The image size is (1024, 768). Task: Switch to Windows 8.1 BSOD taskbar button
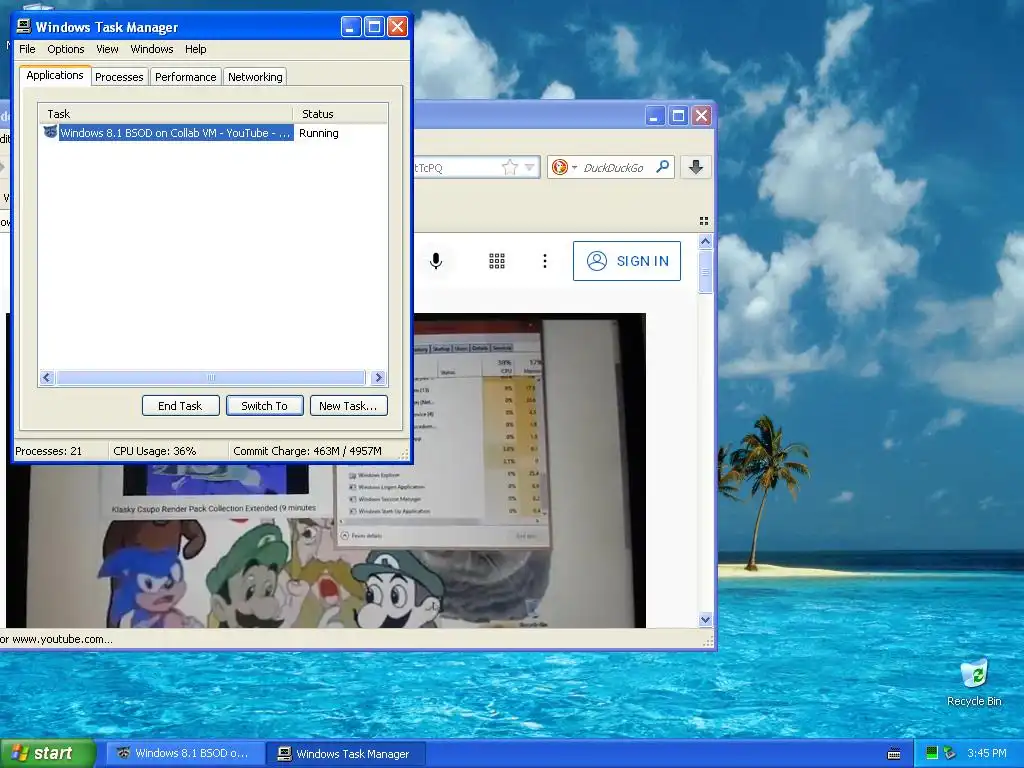(x=185, y=753)
